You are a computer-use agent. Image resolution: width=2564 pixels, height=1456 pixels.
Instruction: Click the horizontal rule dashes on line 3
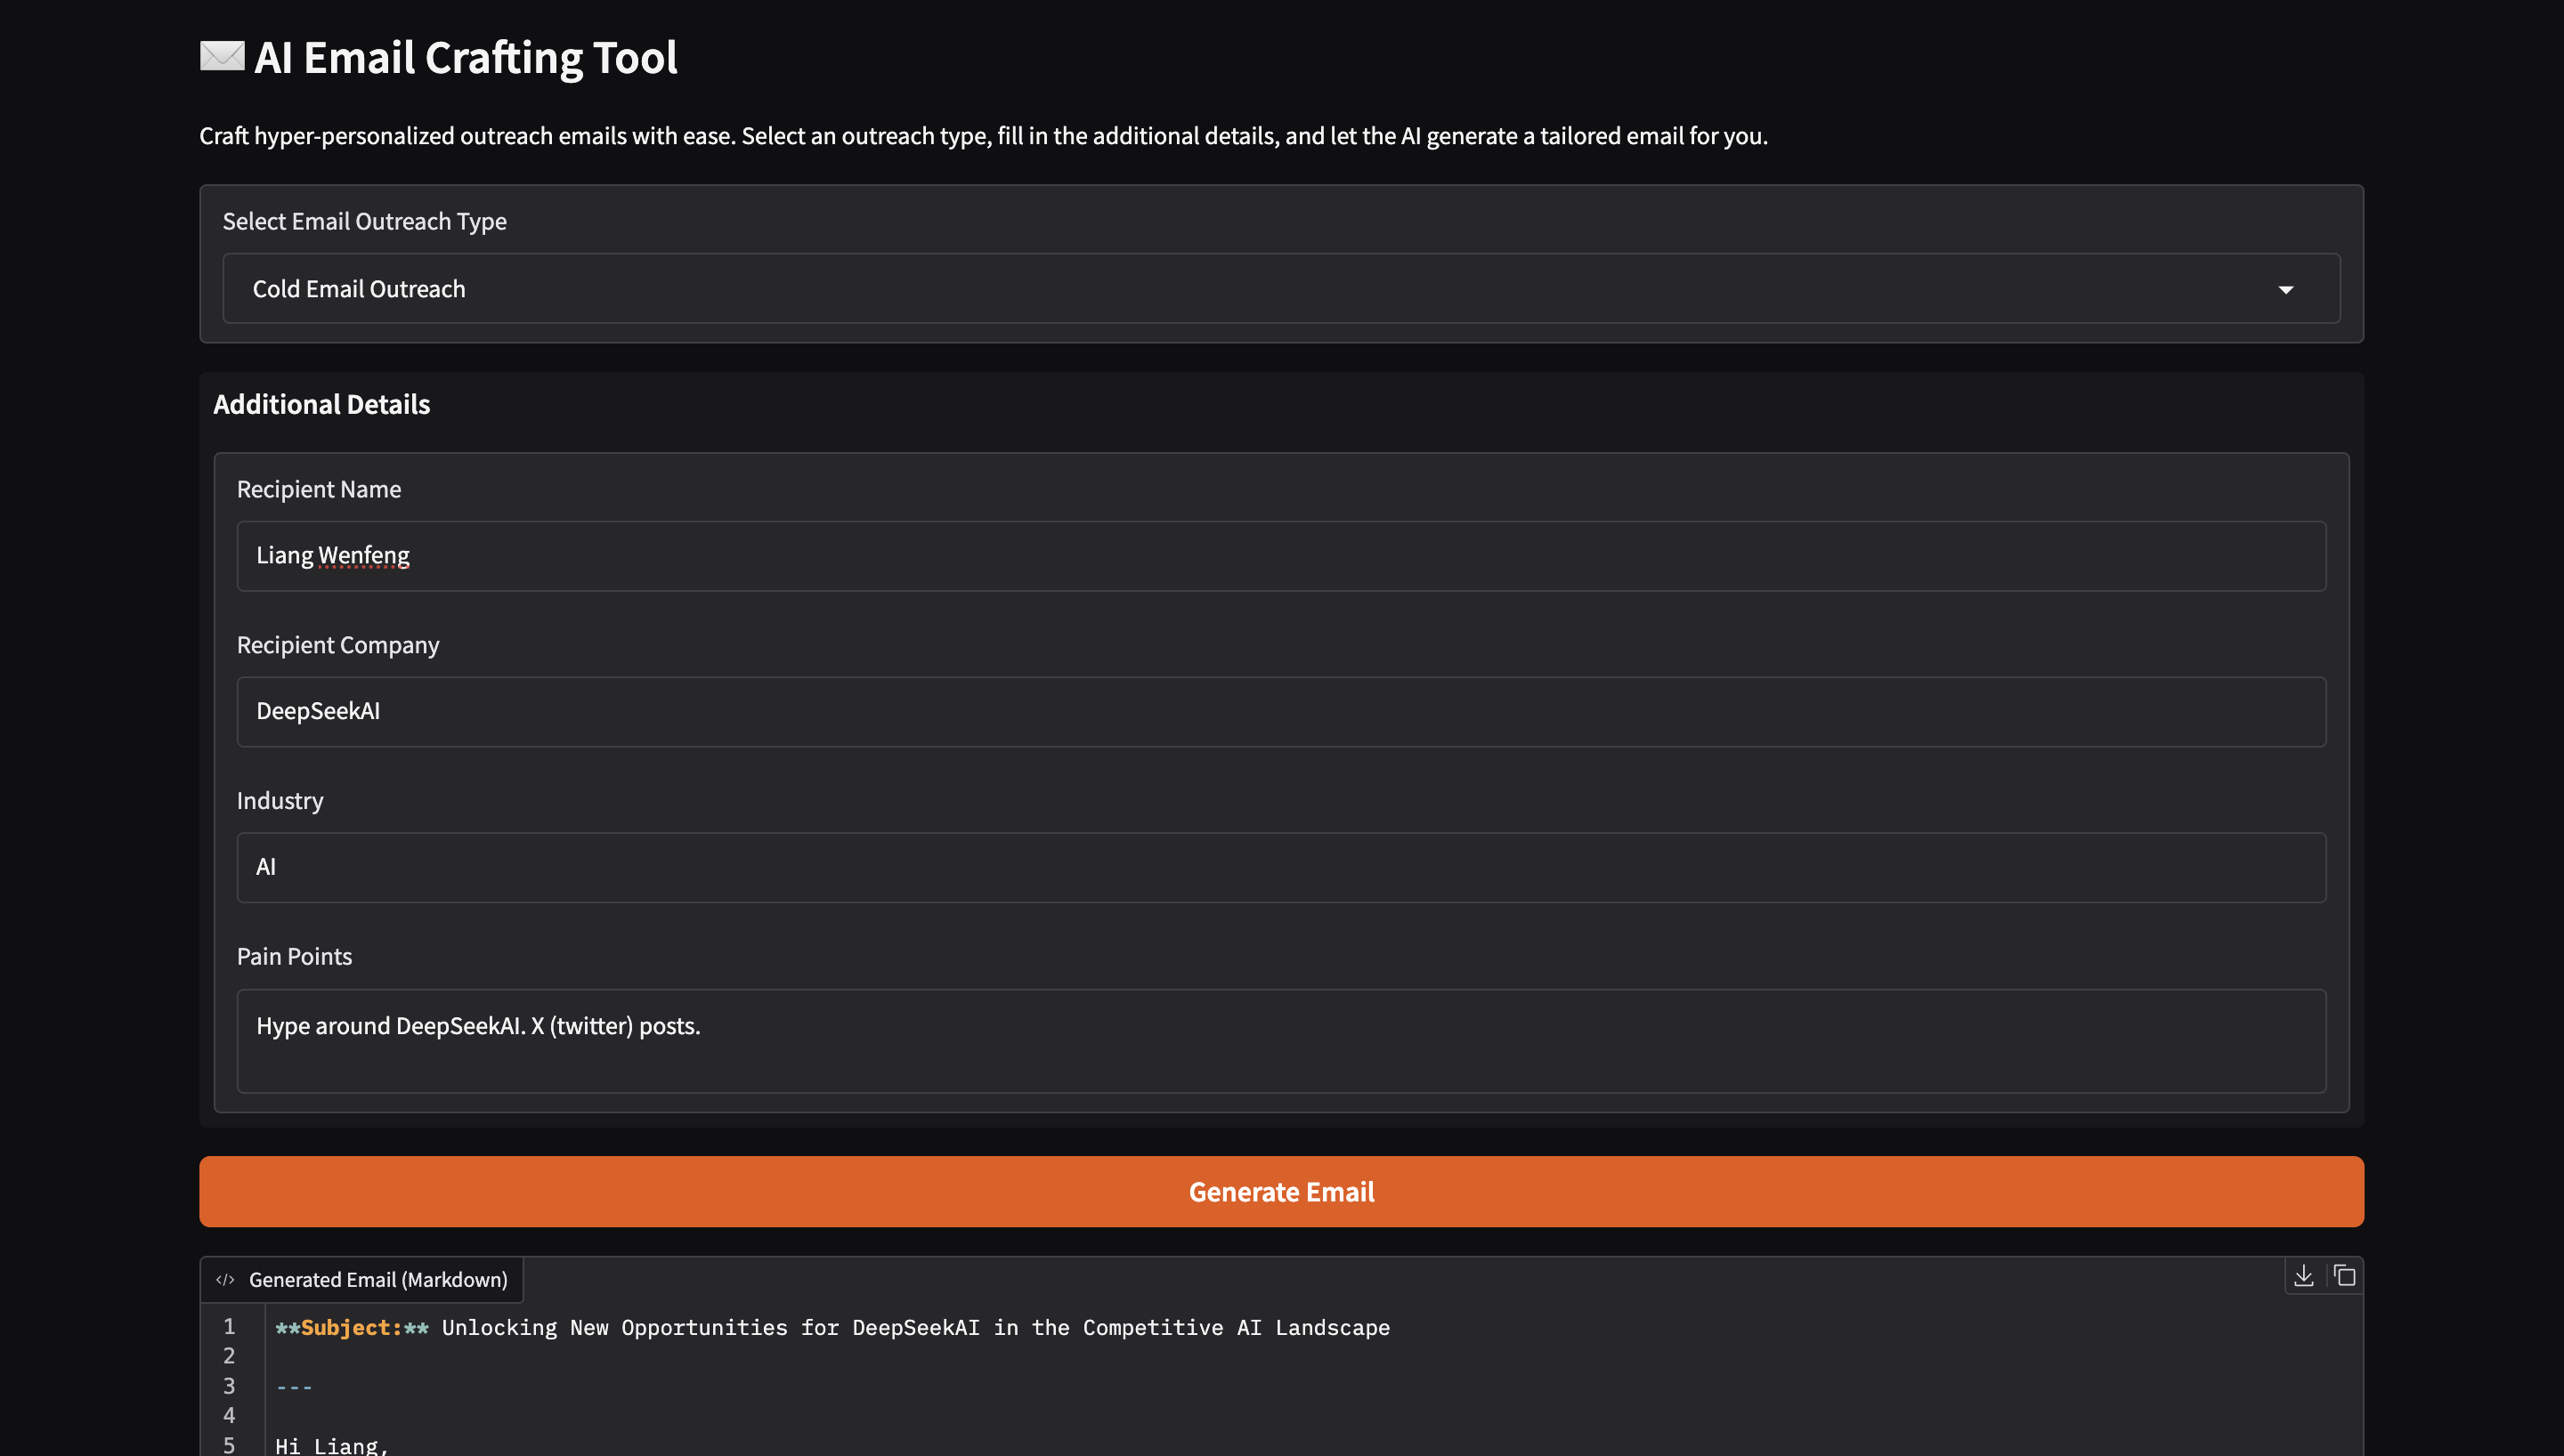click(294, 1387)
